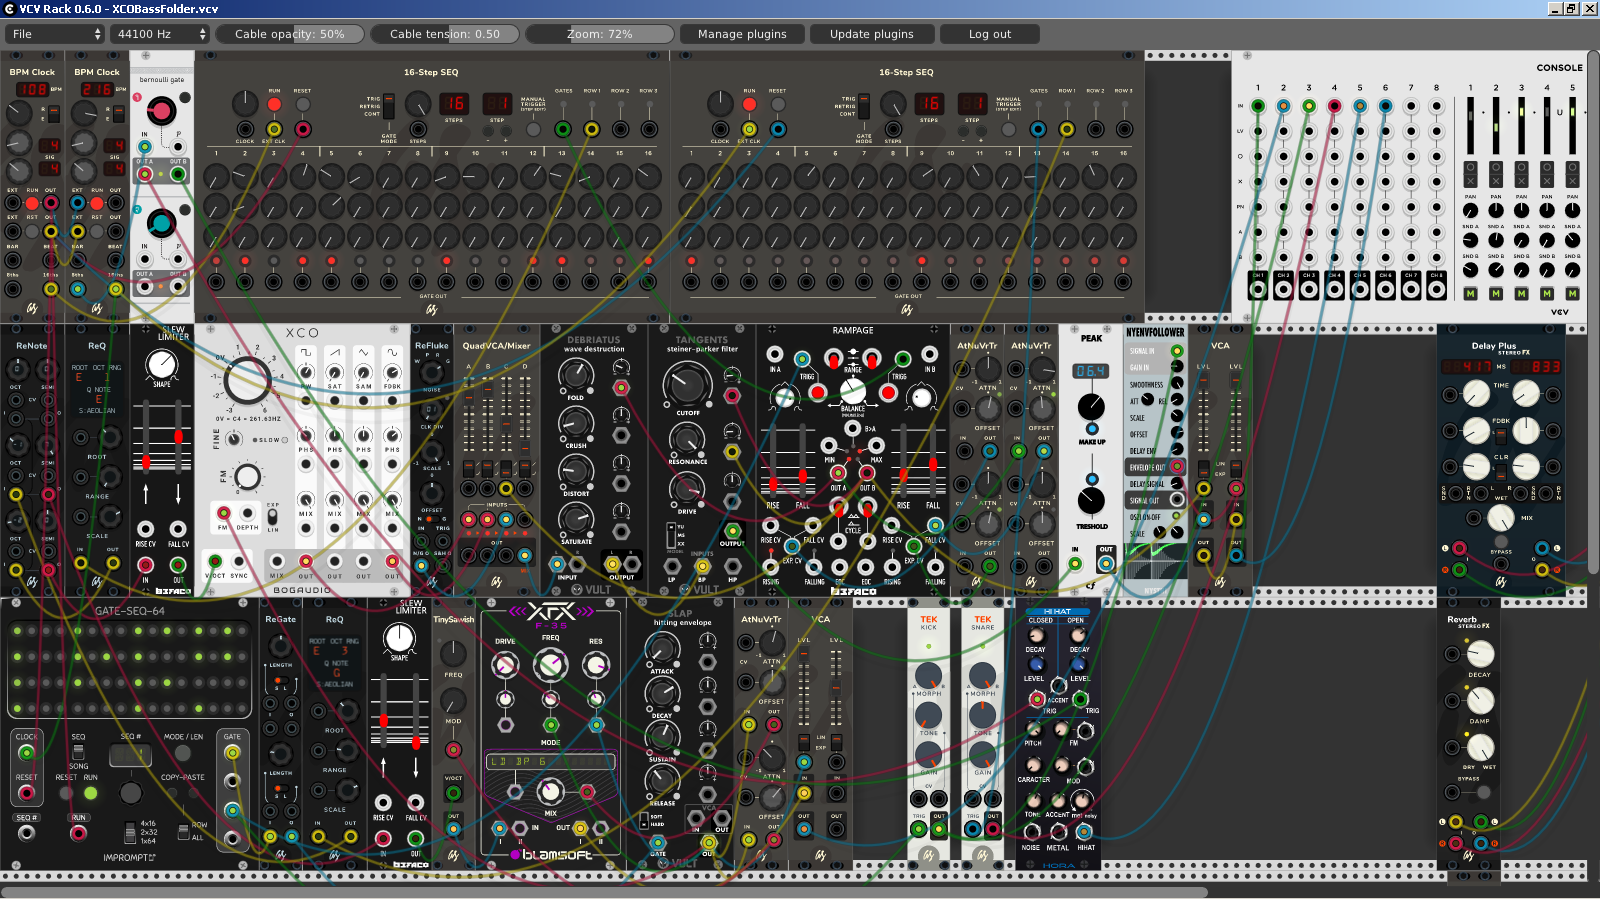The height and width of the screenshot is (900, 1600).
Task: Click the GATE-SEQ-64 SEQ # display
Action: [x=130, y=756]
